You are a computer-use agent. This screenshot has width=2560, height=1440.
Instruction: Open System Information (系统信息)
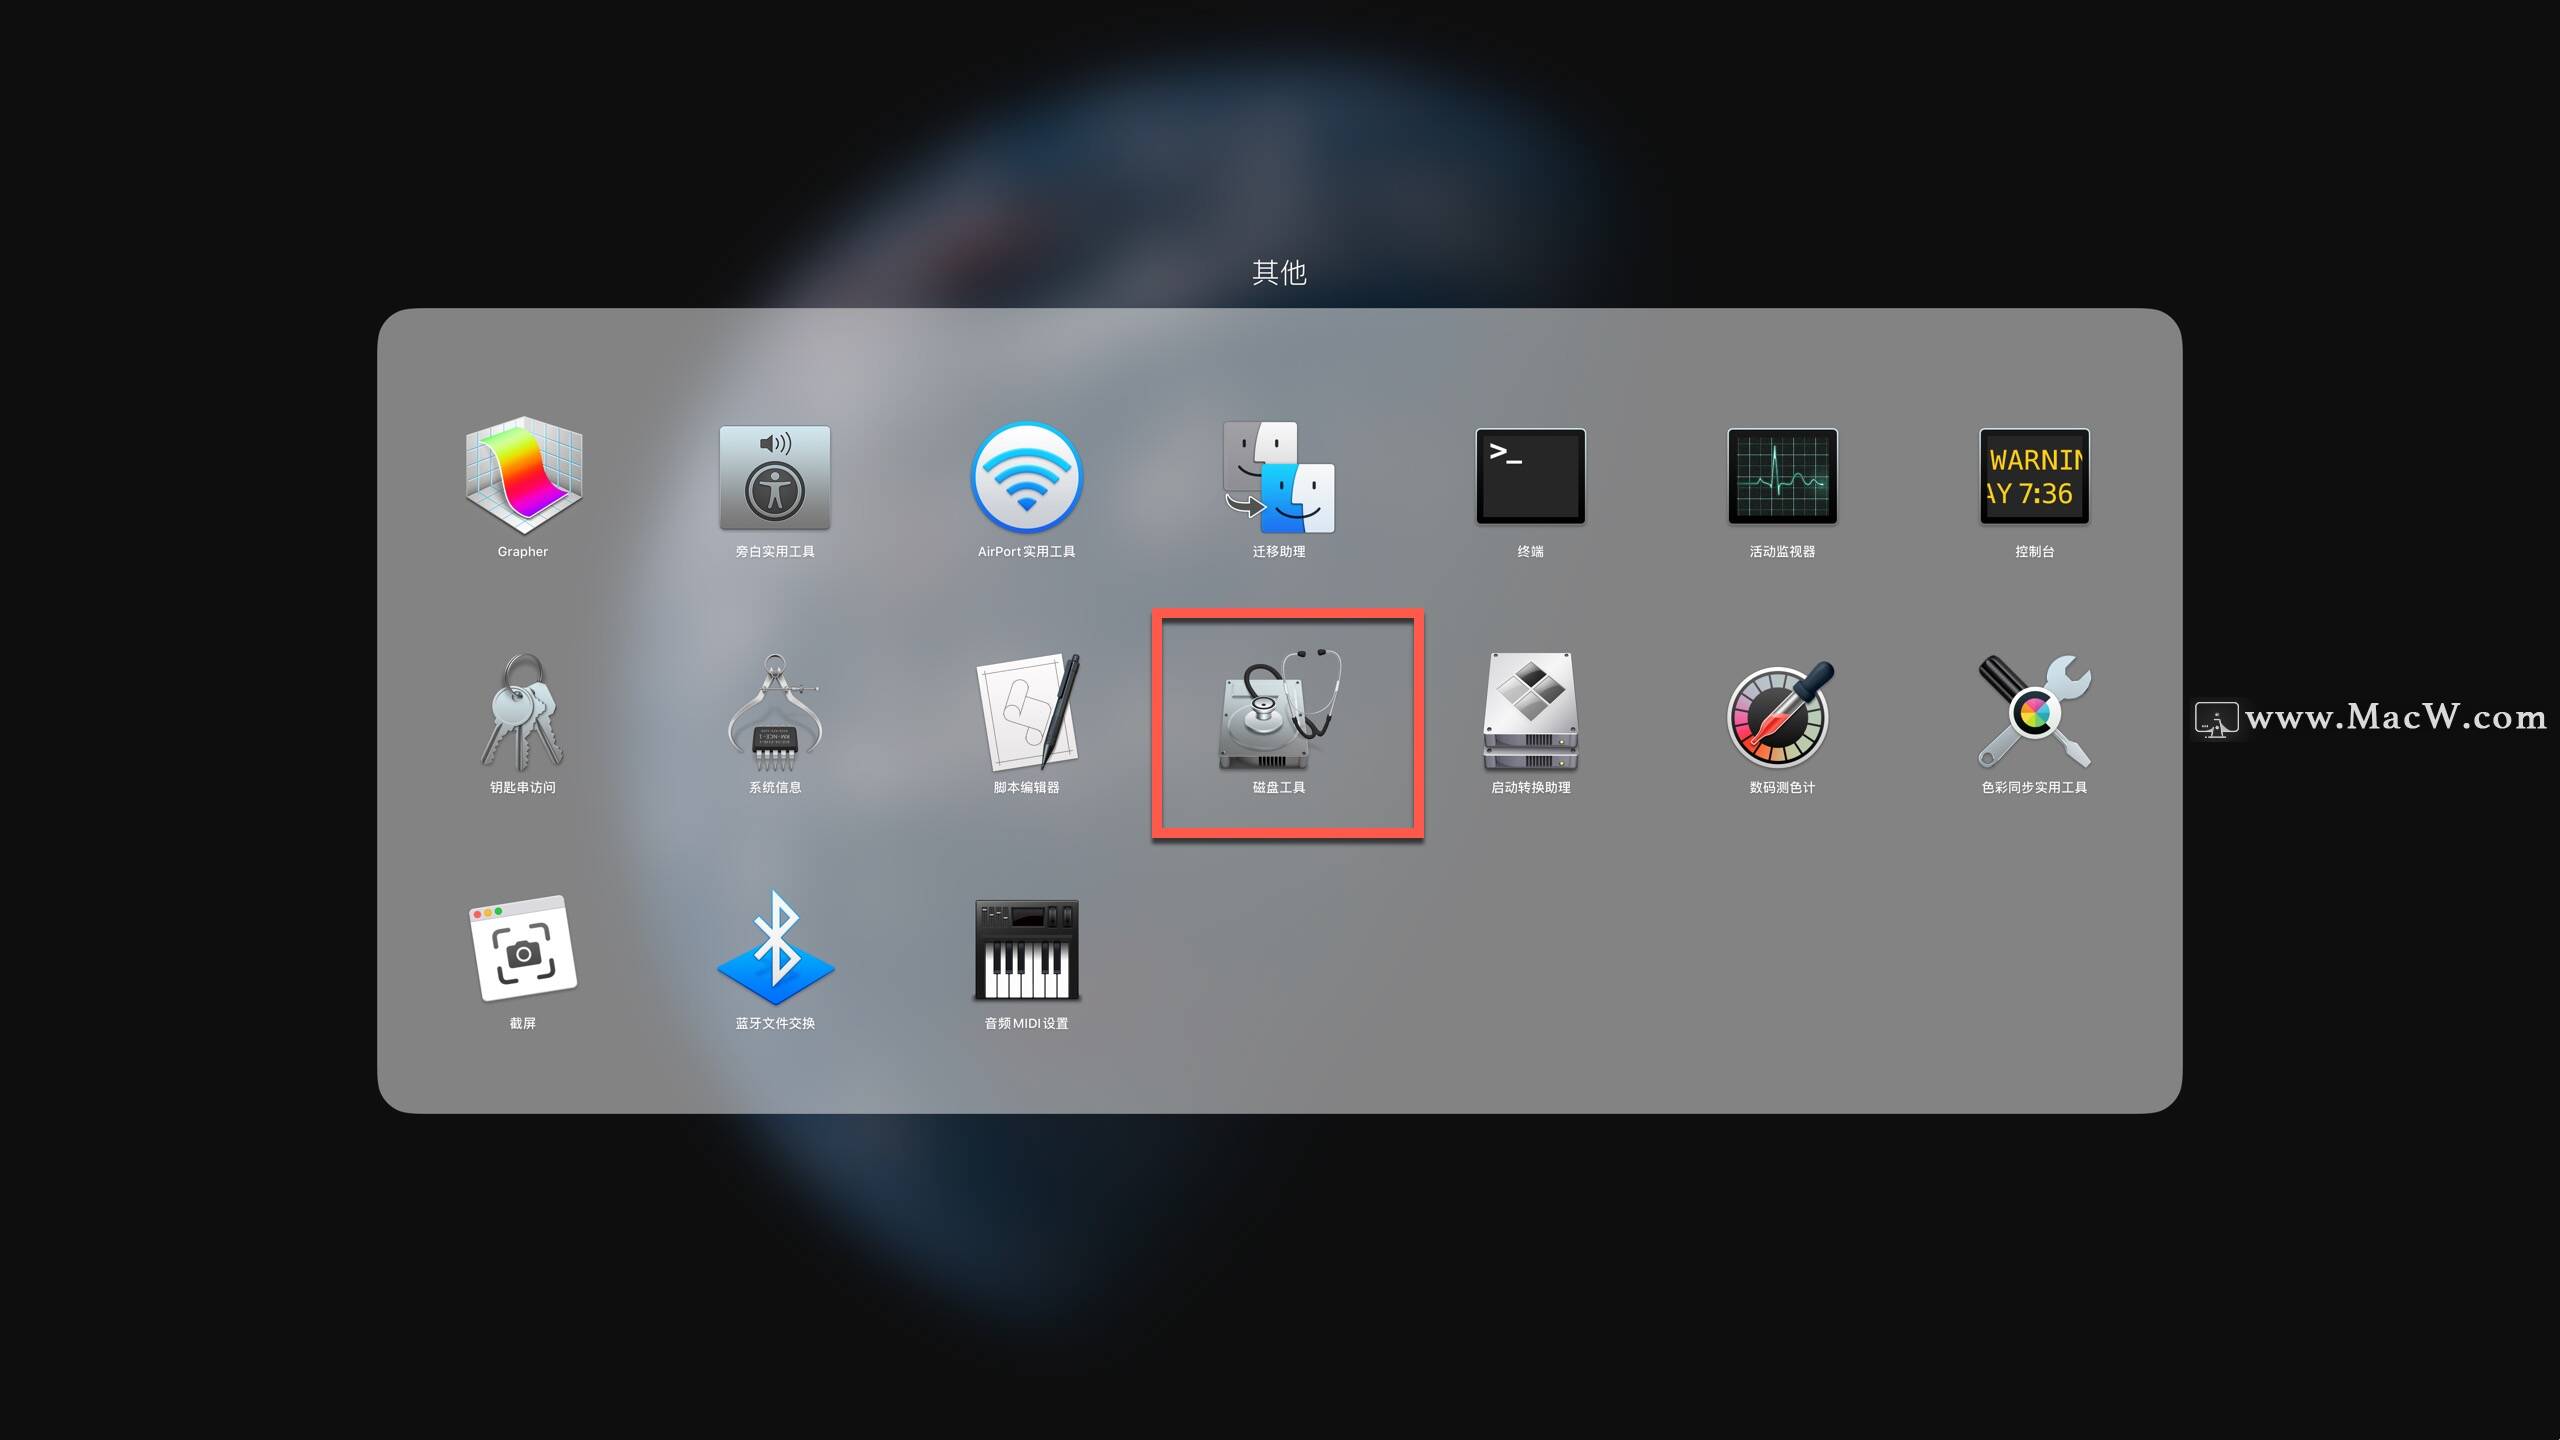click(775, 712)
